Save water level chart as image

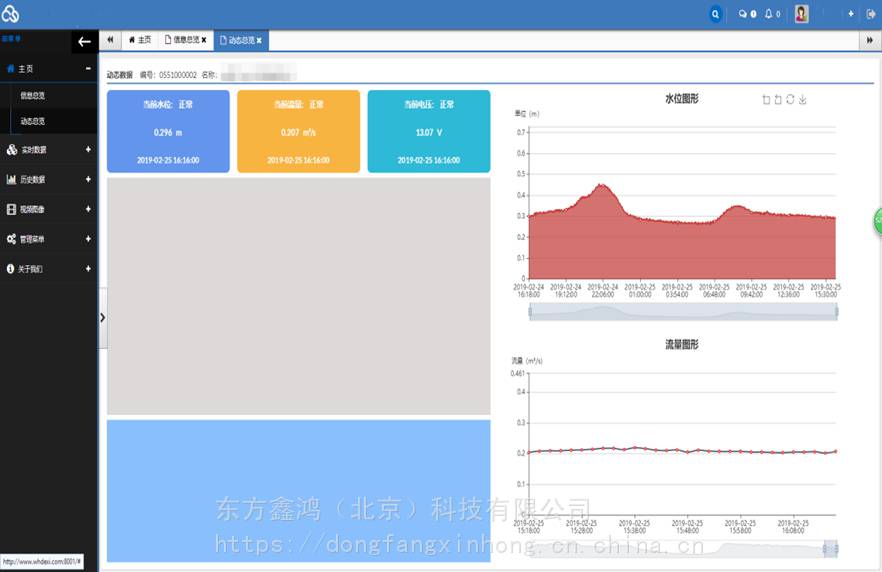(802, 99)
